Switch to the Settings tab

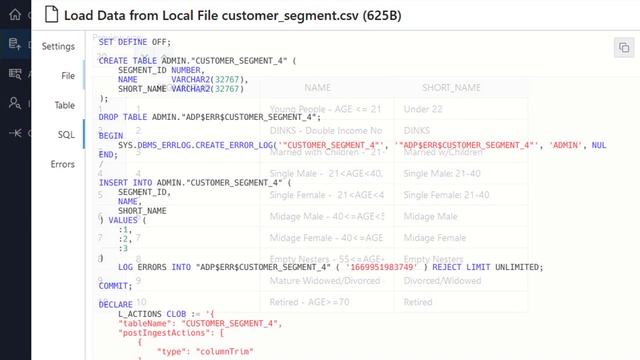tap(58, 46)
